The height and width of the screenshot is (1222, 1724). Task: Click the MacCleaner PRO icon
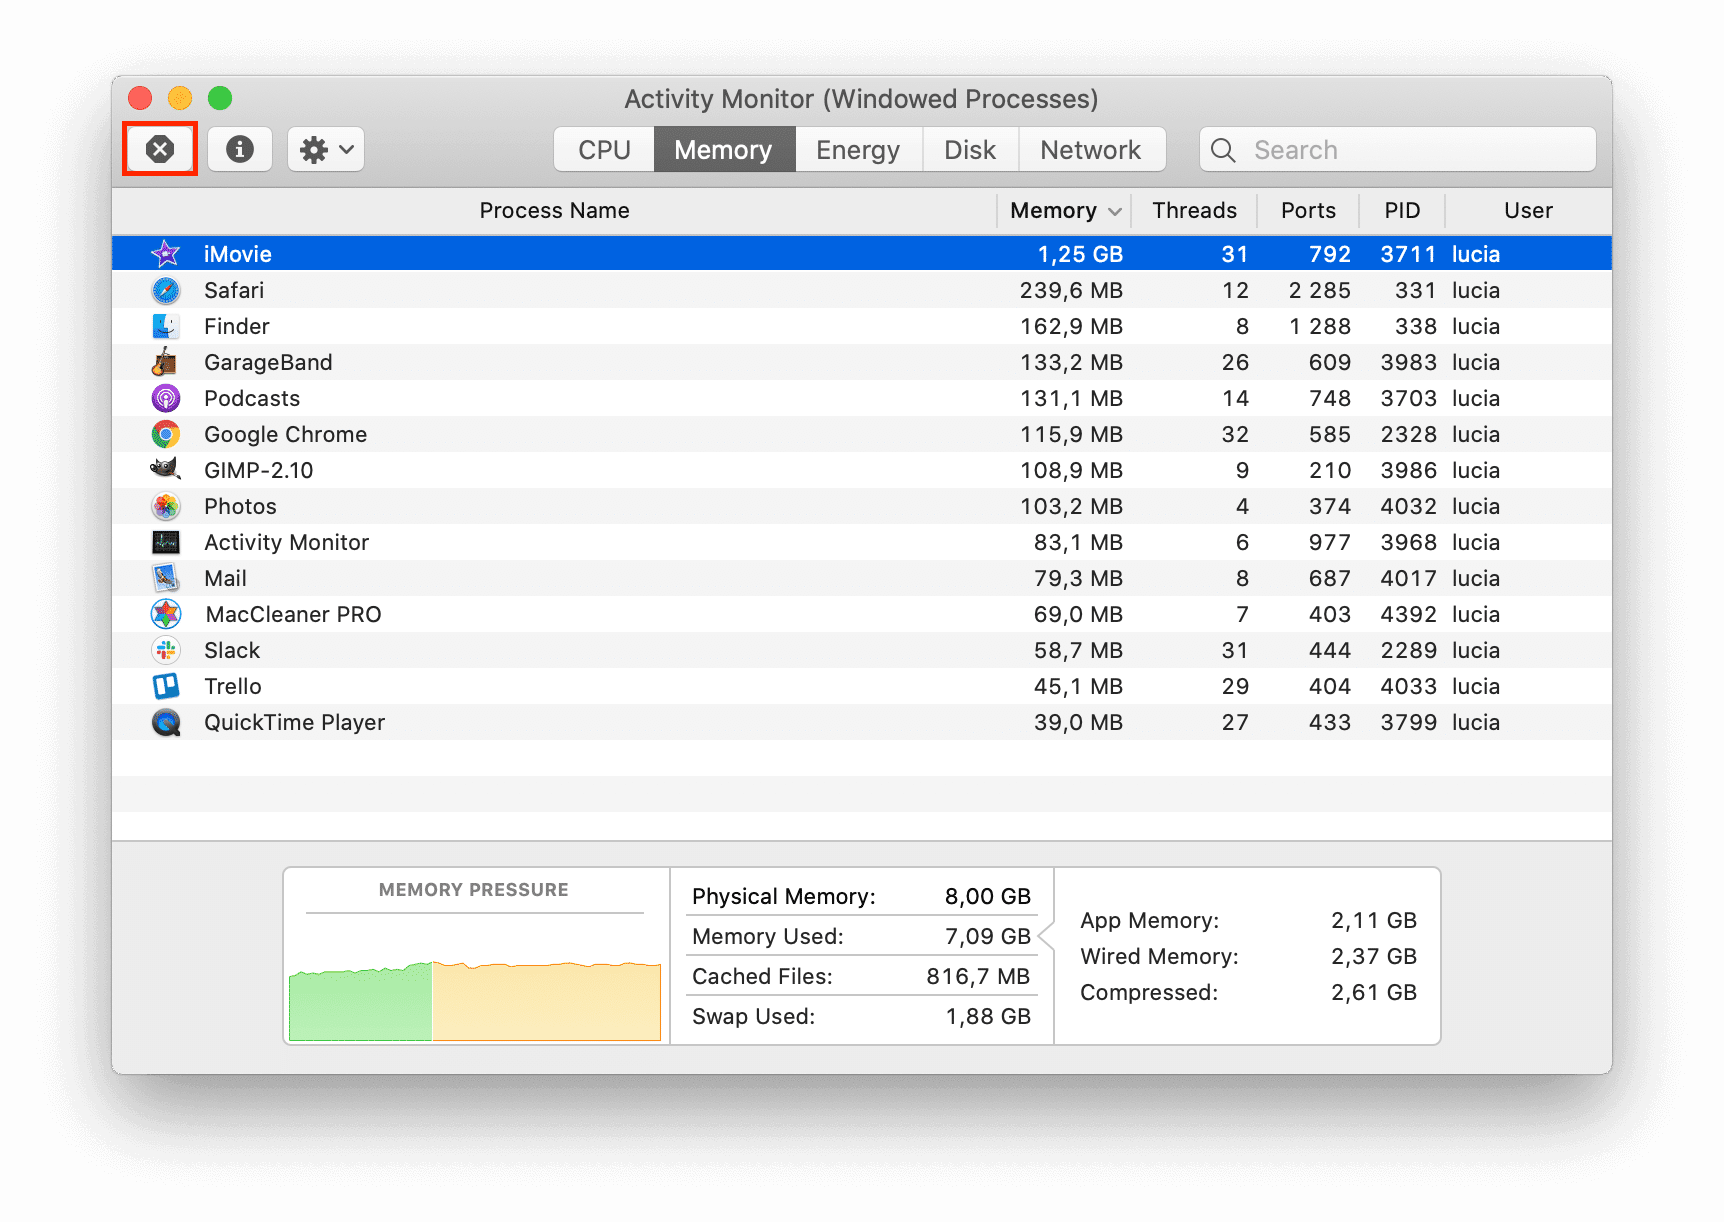(x=166, y=614)
